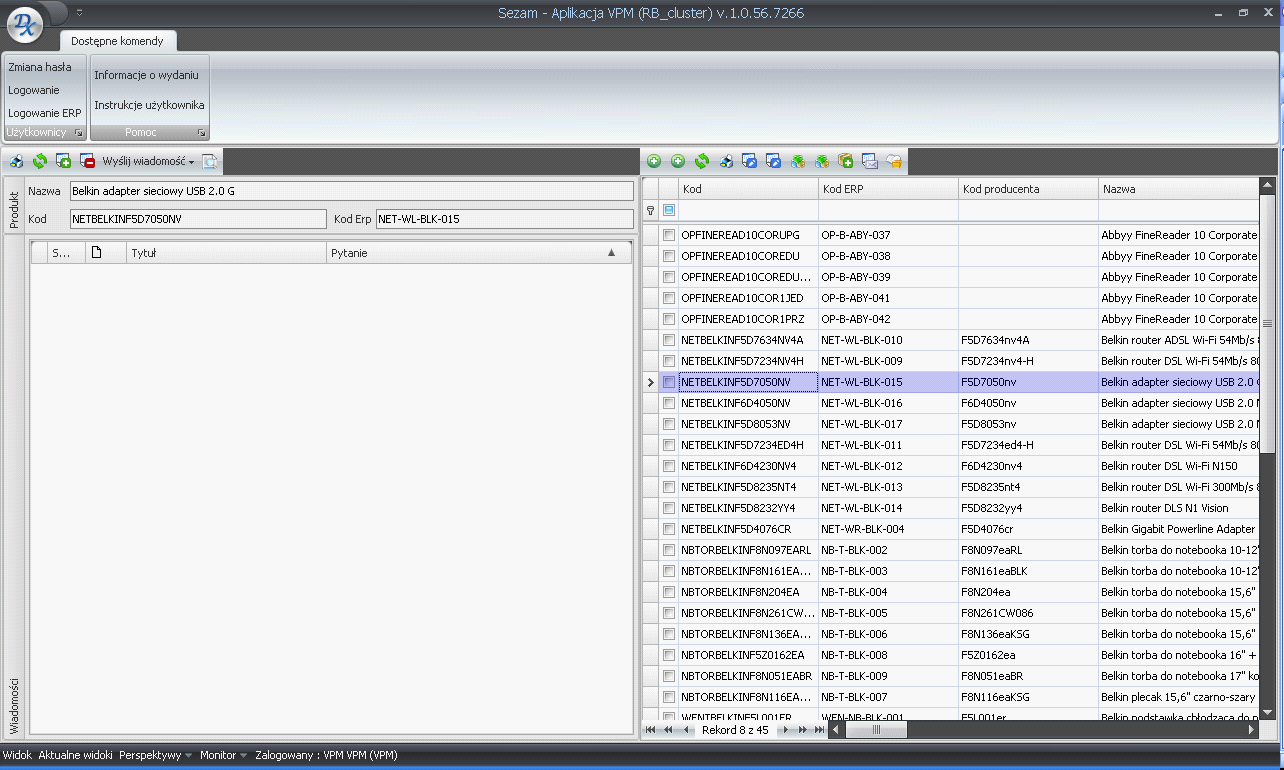Click the grid vertical scrollbar thumb
The width and height of the screenshot is (1284, 770).
pyautogui.click(x=1267, y=324)
